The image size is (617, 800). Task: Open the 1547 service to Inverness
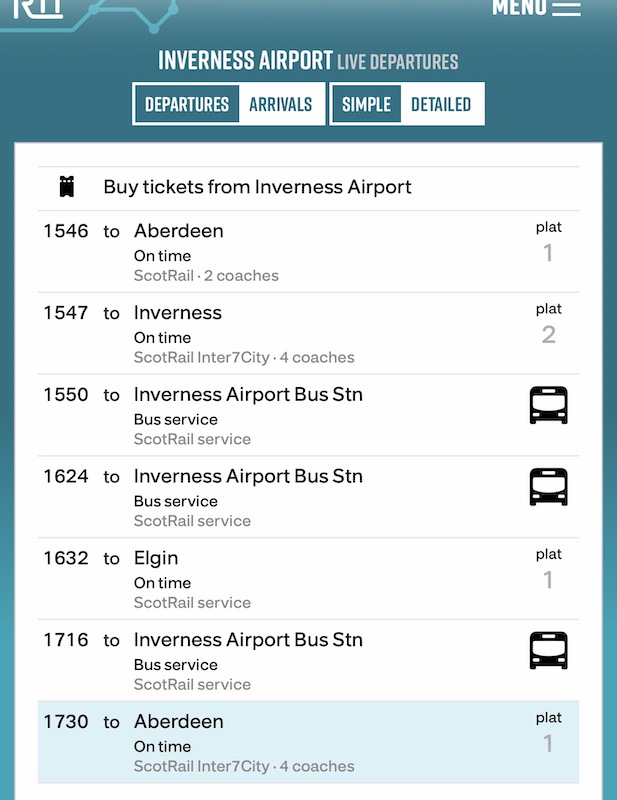(x=178, y=313)
